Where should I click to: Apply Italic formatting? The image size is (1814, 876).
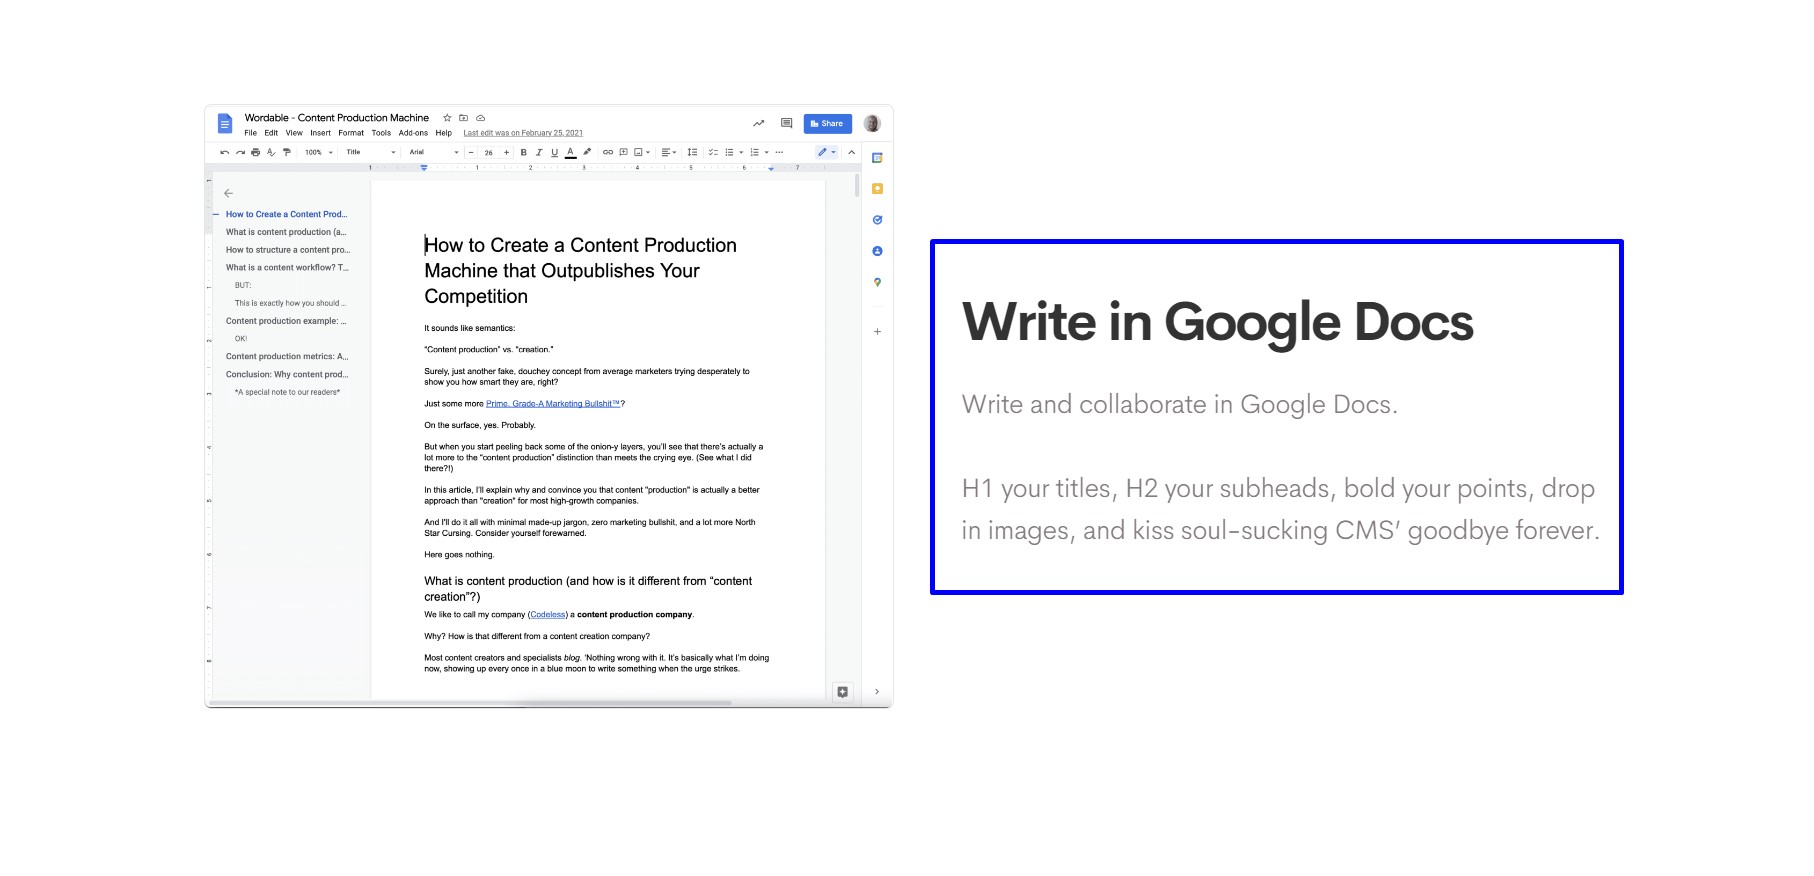point(539,152)
